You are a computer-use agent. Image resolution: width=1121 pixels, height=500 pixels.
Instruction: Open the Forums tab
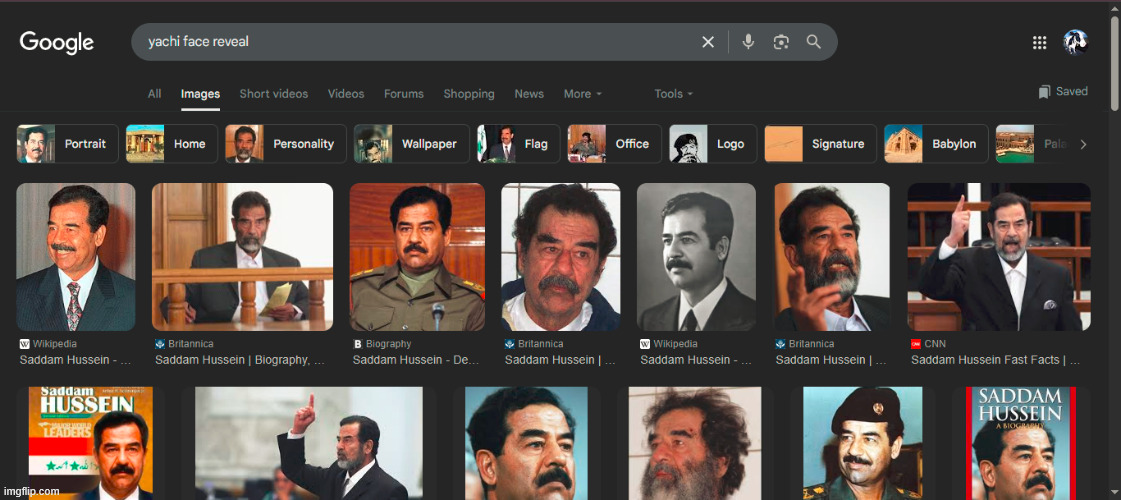pyautogui.click(x=404, y=94)
